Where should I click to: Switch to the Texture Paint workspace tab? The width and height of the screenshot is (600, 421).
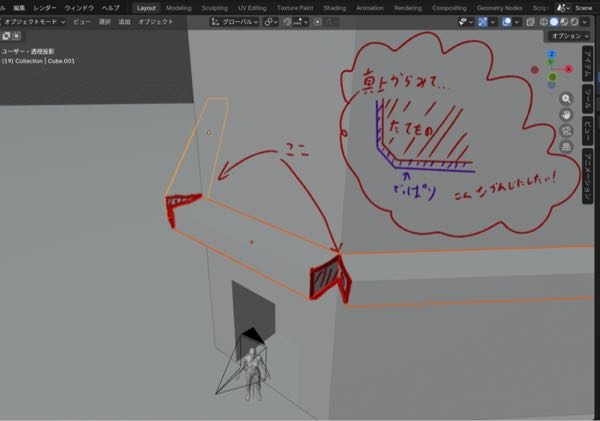295,8
